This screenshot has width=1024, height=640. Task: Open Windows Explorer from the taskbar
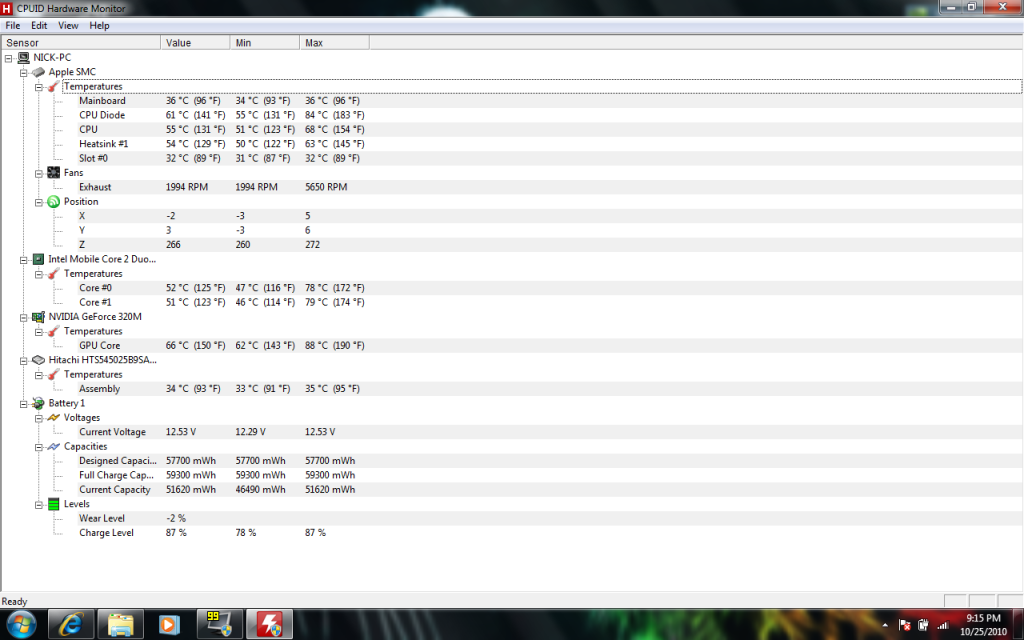(120, 625)
